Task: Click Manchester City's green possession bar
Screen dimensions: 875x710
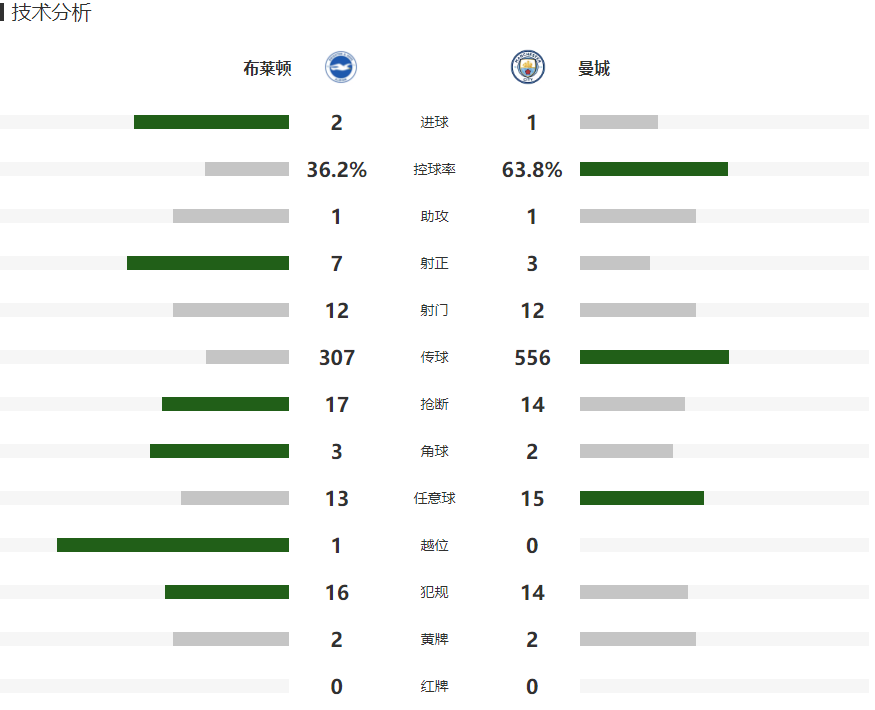Action: (654, 169)
